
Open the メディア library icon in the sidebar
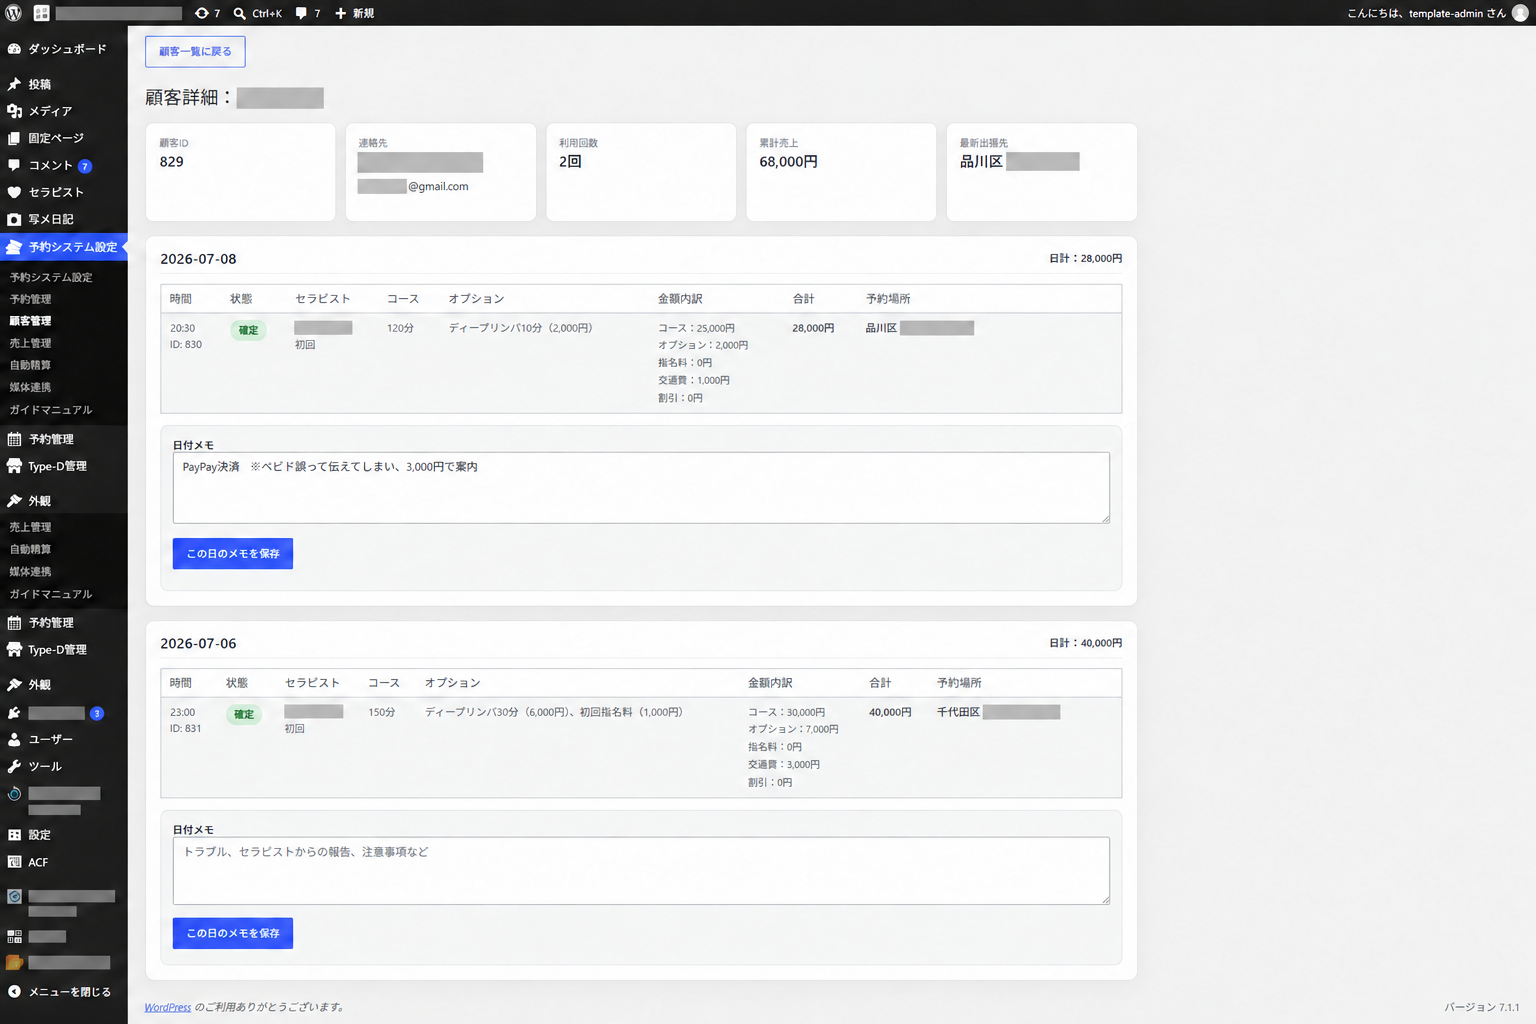[x=14, y=111]
